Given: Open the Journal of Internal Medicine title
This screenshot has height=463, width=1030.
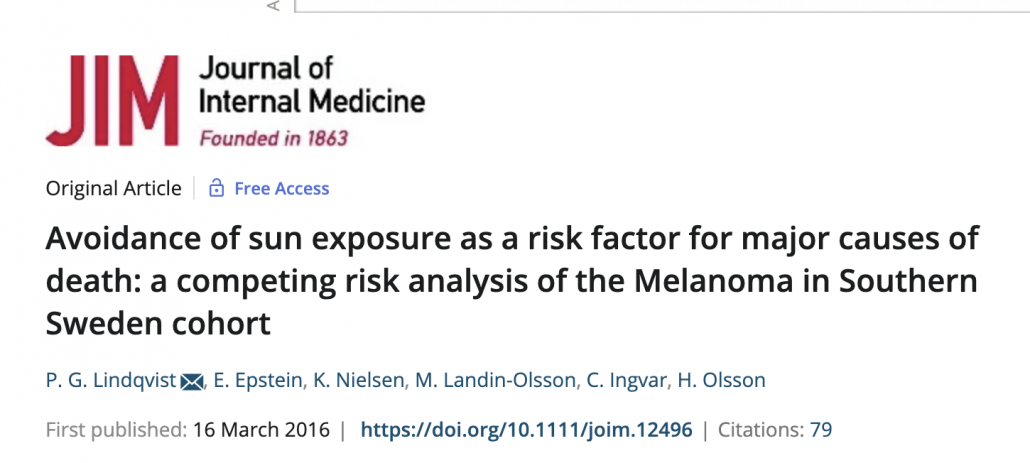Looking at the screenshot, I should click(311, 85).
